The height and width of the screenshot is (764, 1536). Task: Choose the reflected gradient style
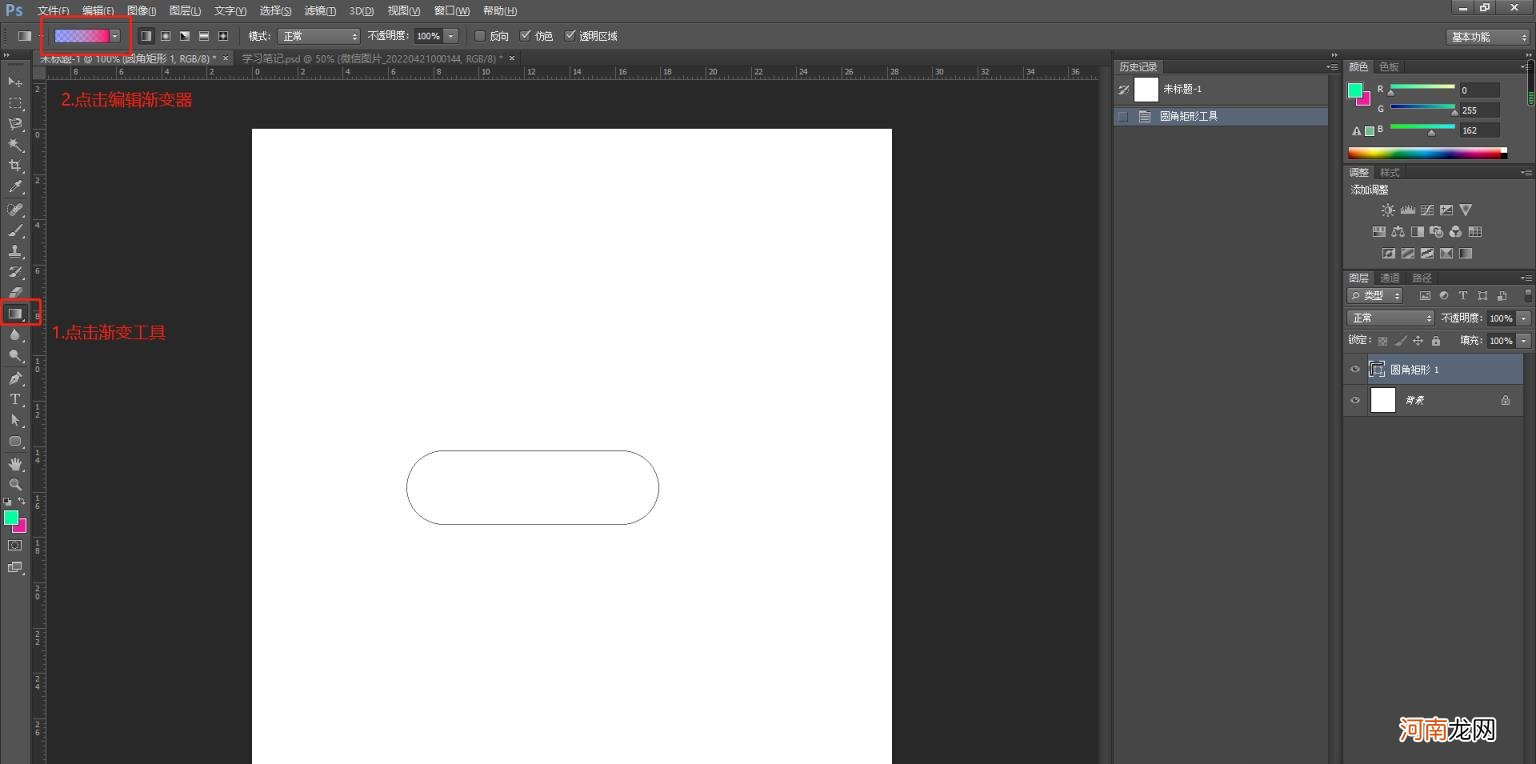tap(204, 36)
